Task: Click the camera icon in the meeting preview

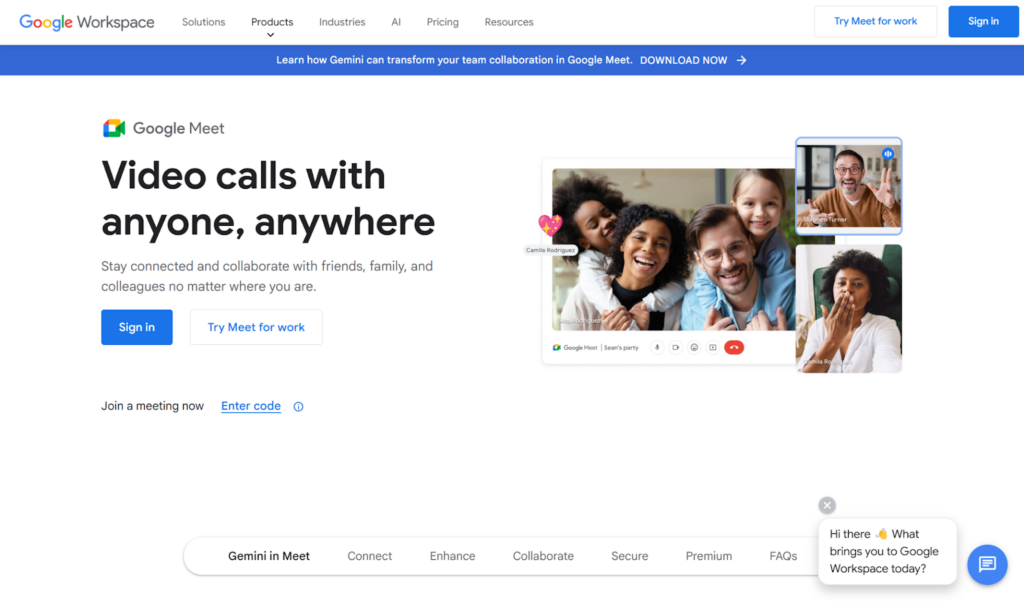Action: click(676, 348)
